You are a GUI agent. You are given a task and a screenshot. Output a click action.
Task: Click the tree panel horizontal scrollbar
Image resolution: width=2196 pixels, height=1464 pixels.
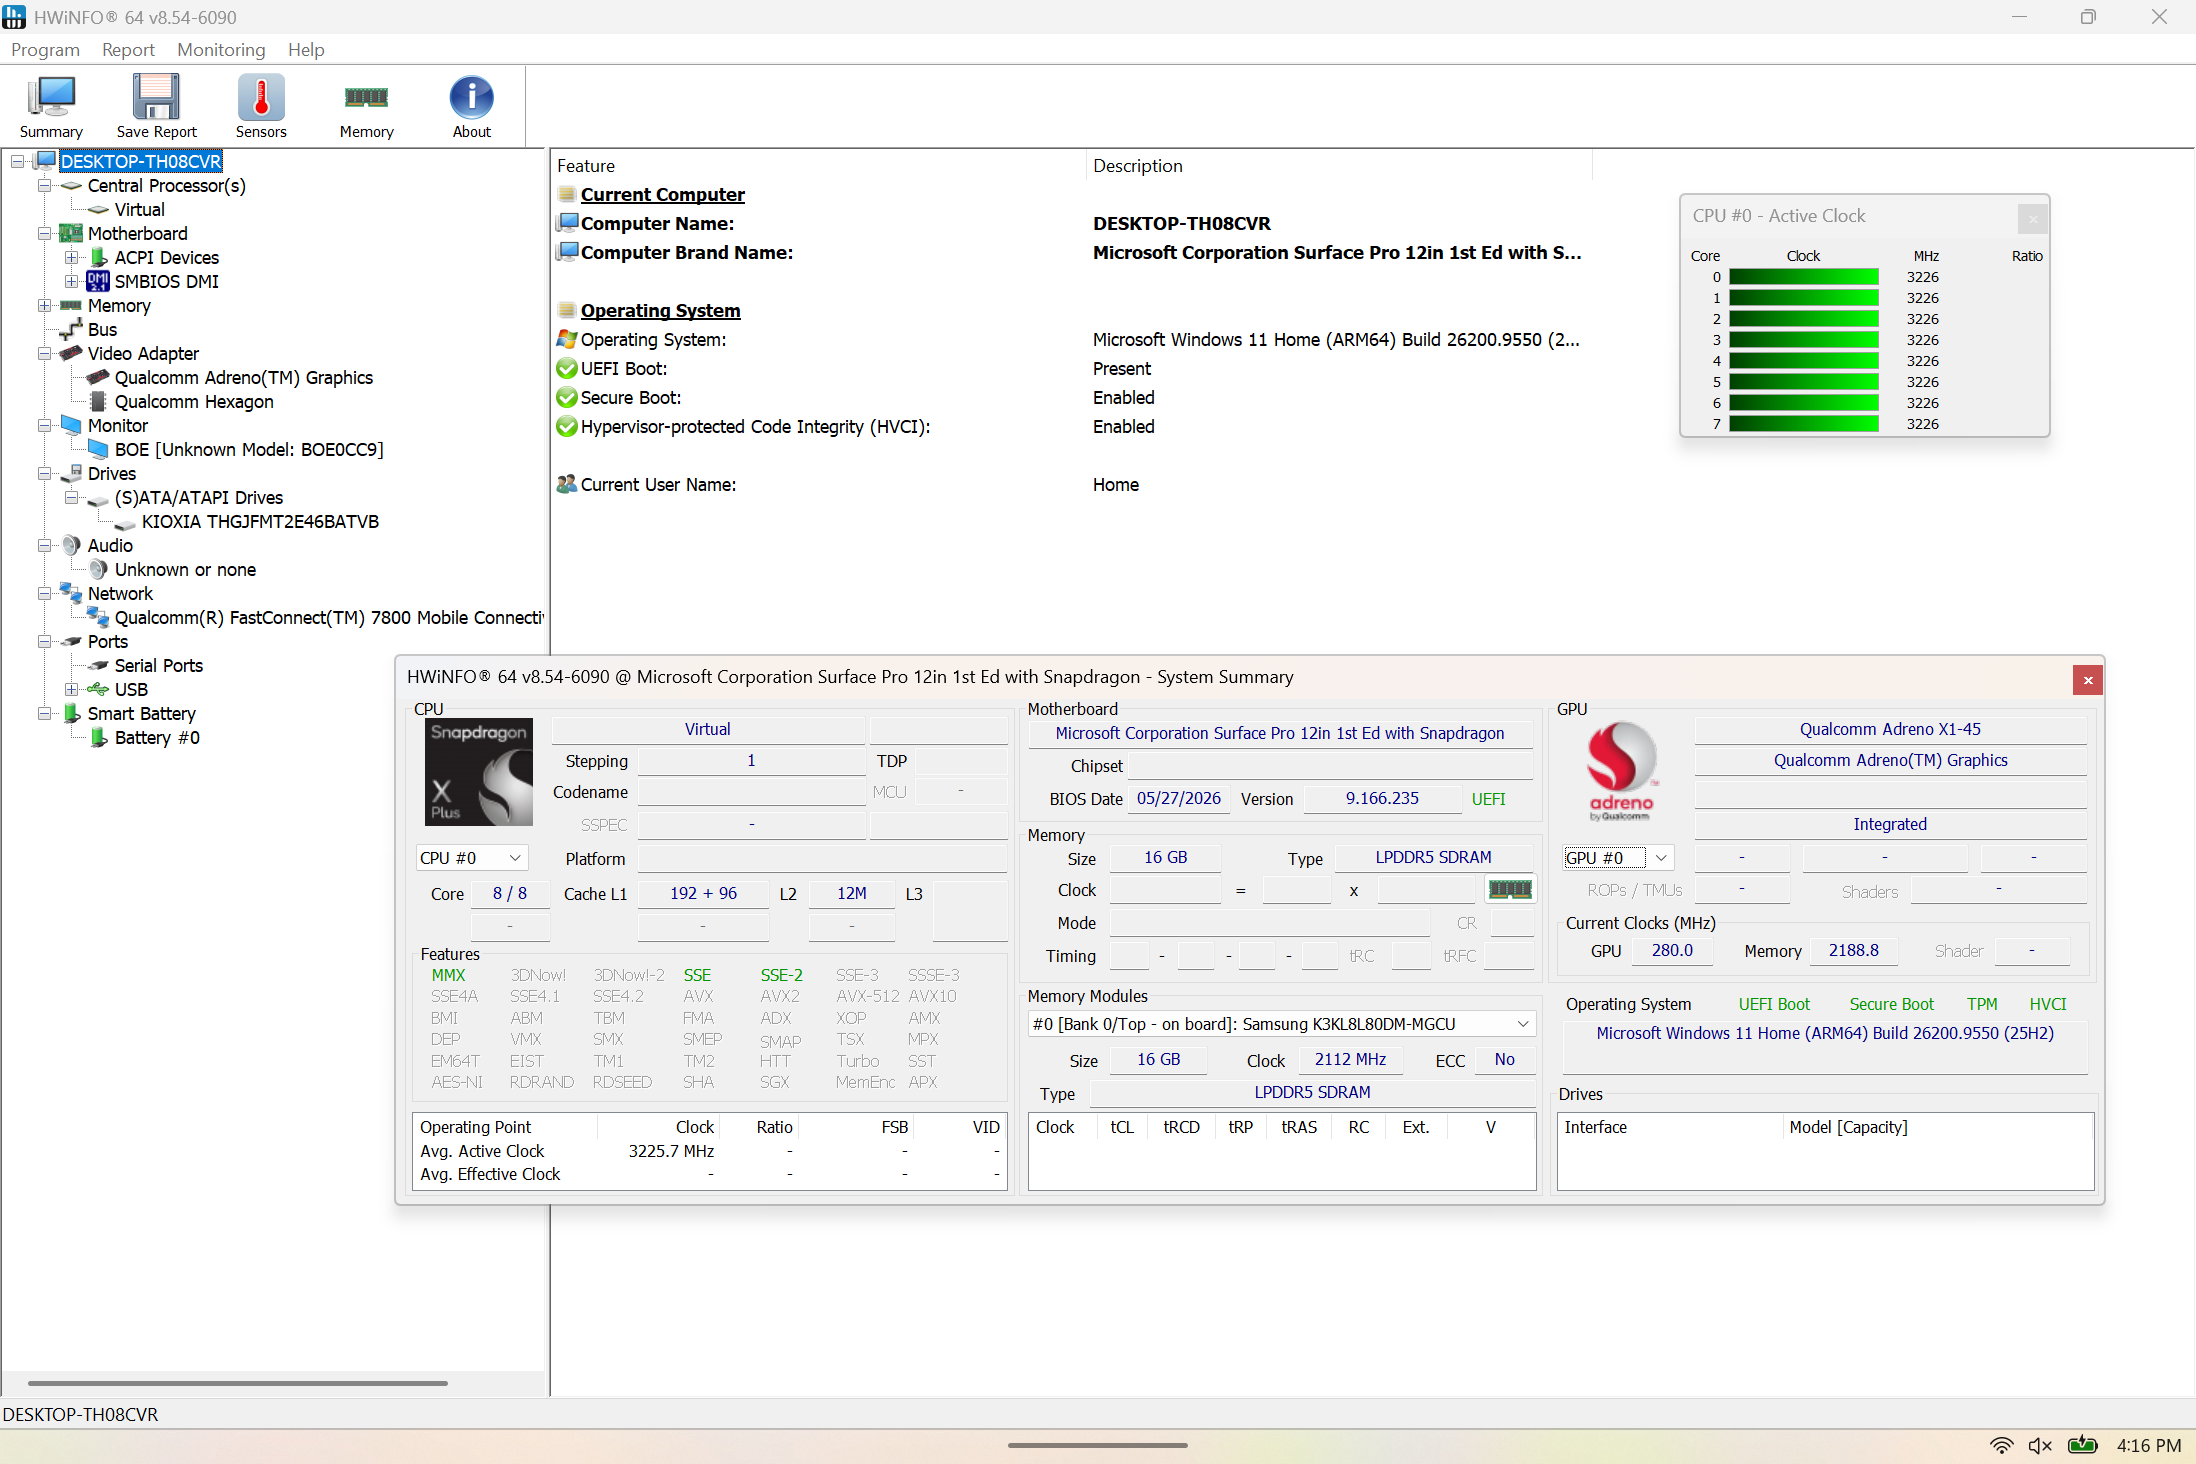tap(237, 1383)
